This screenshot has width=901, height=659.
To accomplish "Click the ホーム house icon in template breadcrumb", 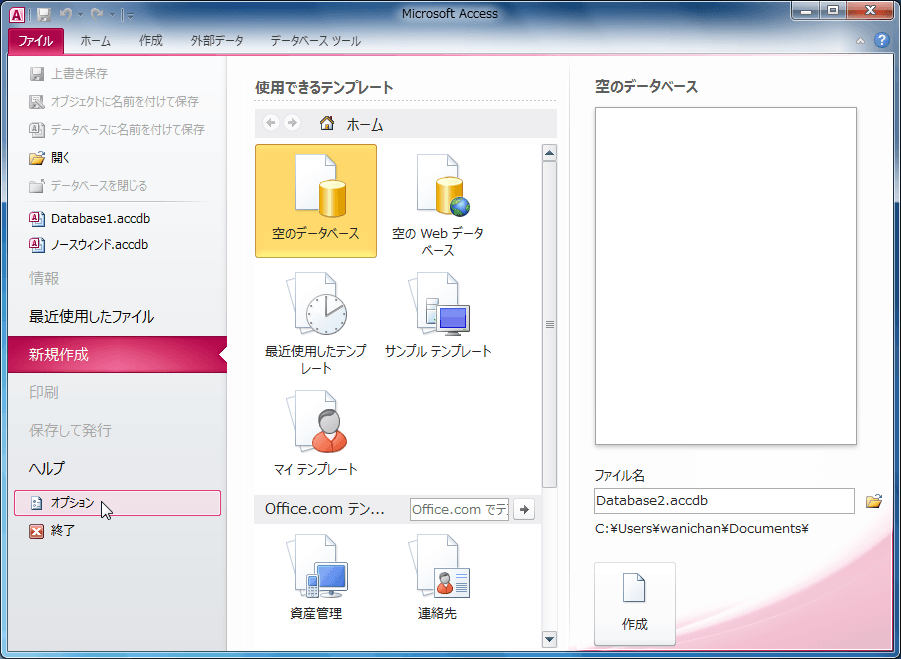I will [327, 123].
